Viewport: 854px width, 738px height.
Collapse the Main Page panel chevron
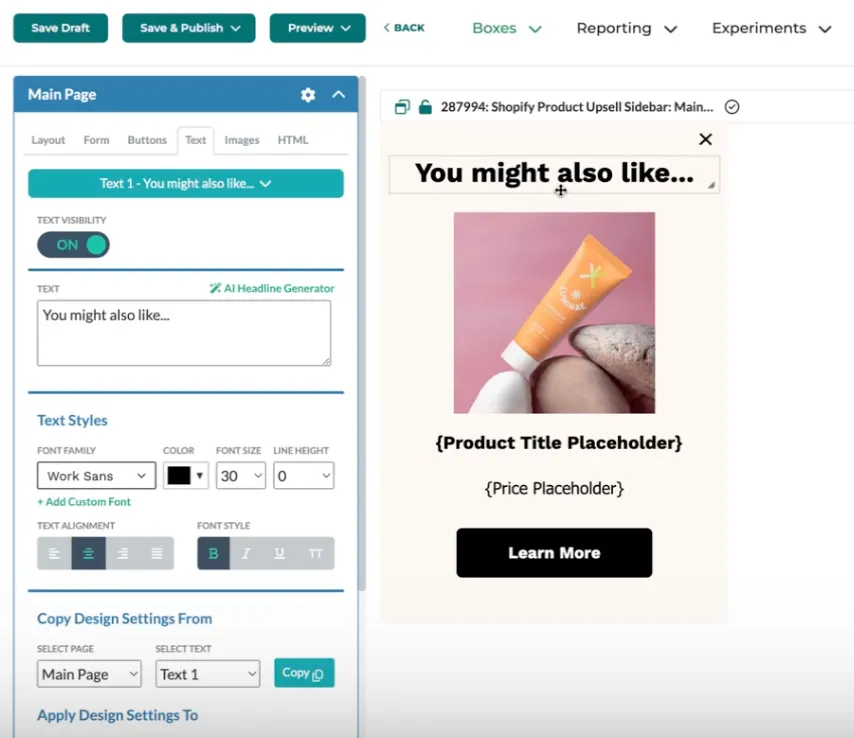338,94
